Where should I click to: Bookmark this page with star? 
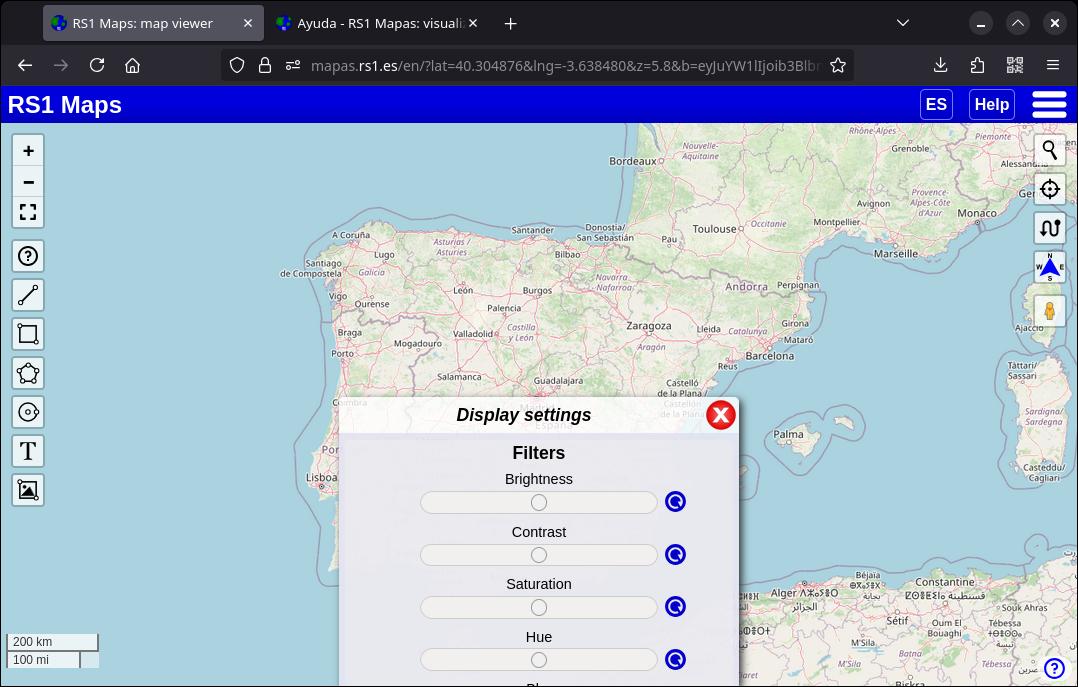click(837, 65)
